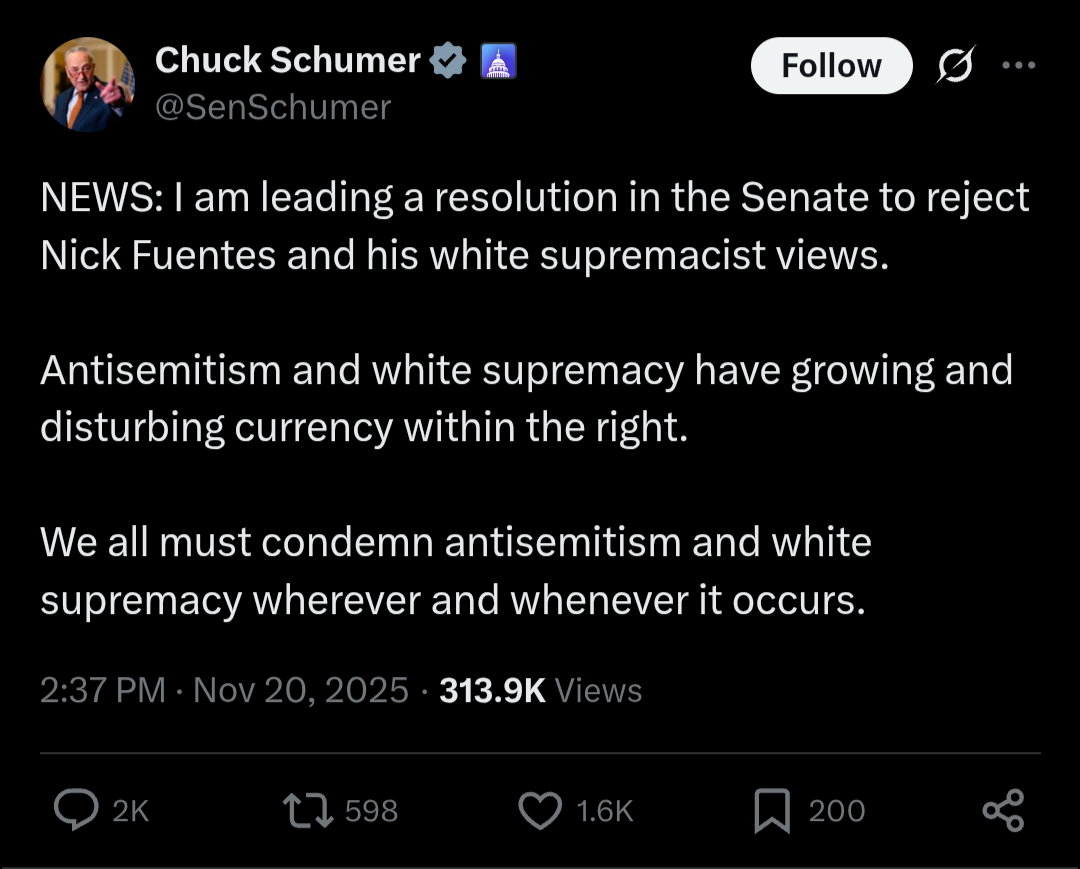Click the repost arrows icon
Screen dimensions: 1080x869
click(309, 810)
